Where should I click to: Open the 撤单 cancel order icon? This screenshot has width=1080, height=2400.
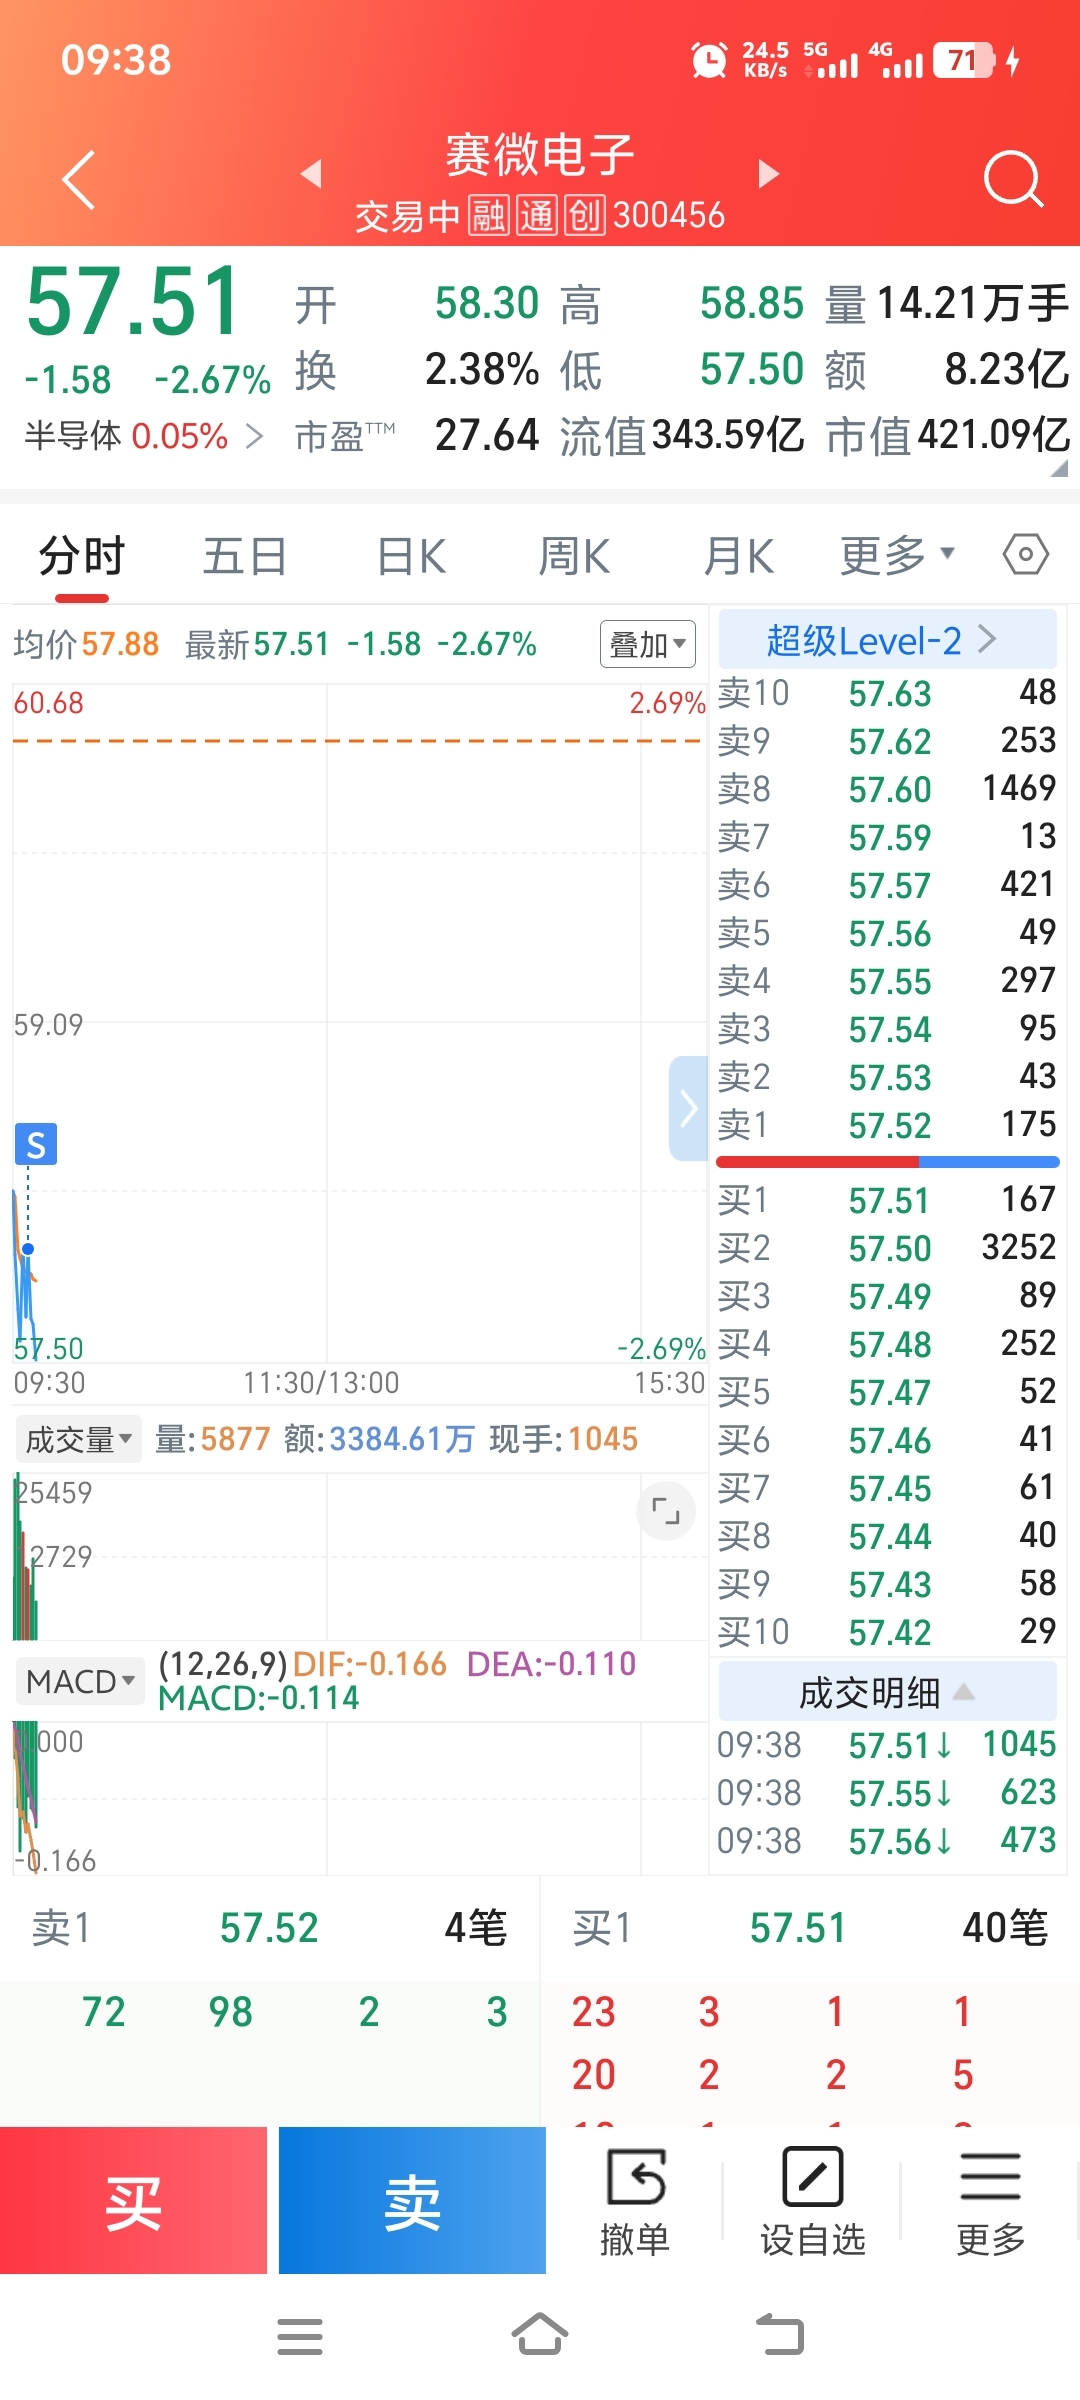635,2201
